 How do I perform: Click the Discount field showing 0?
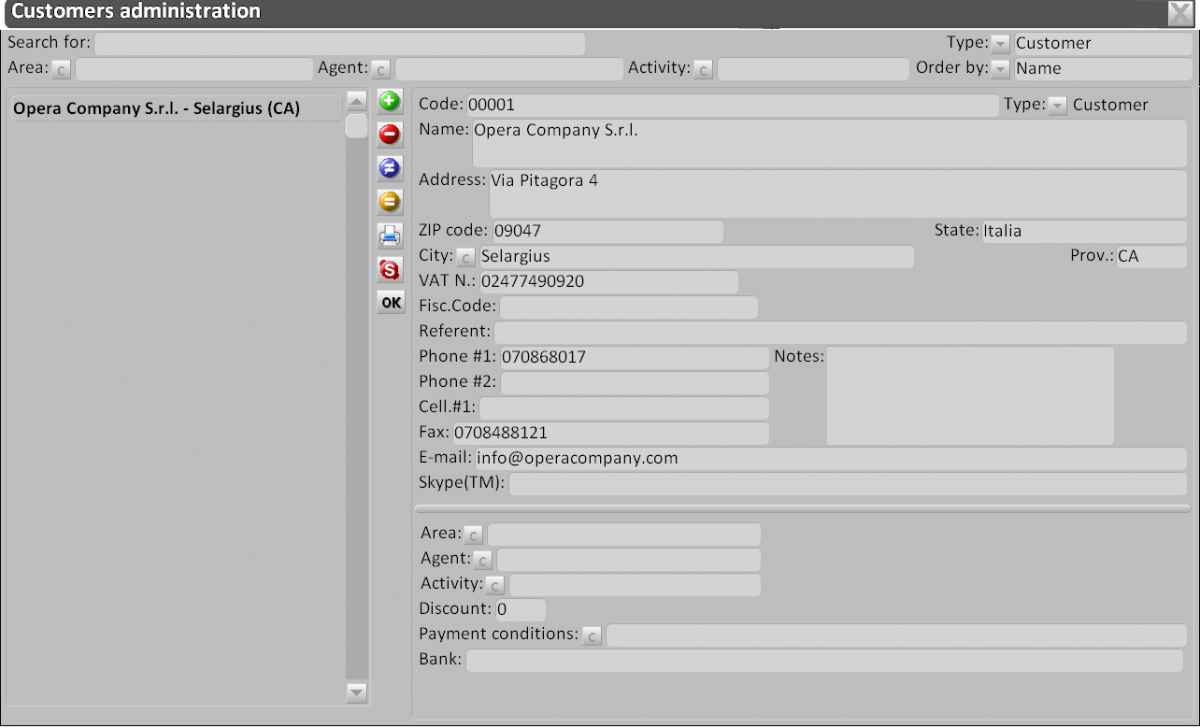pos(520,610)
